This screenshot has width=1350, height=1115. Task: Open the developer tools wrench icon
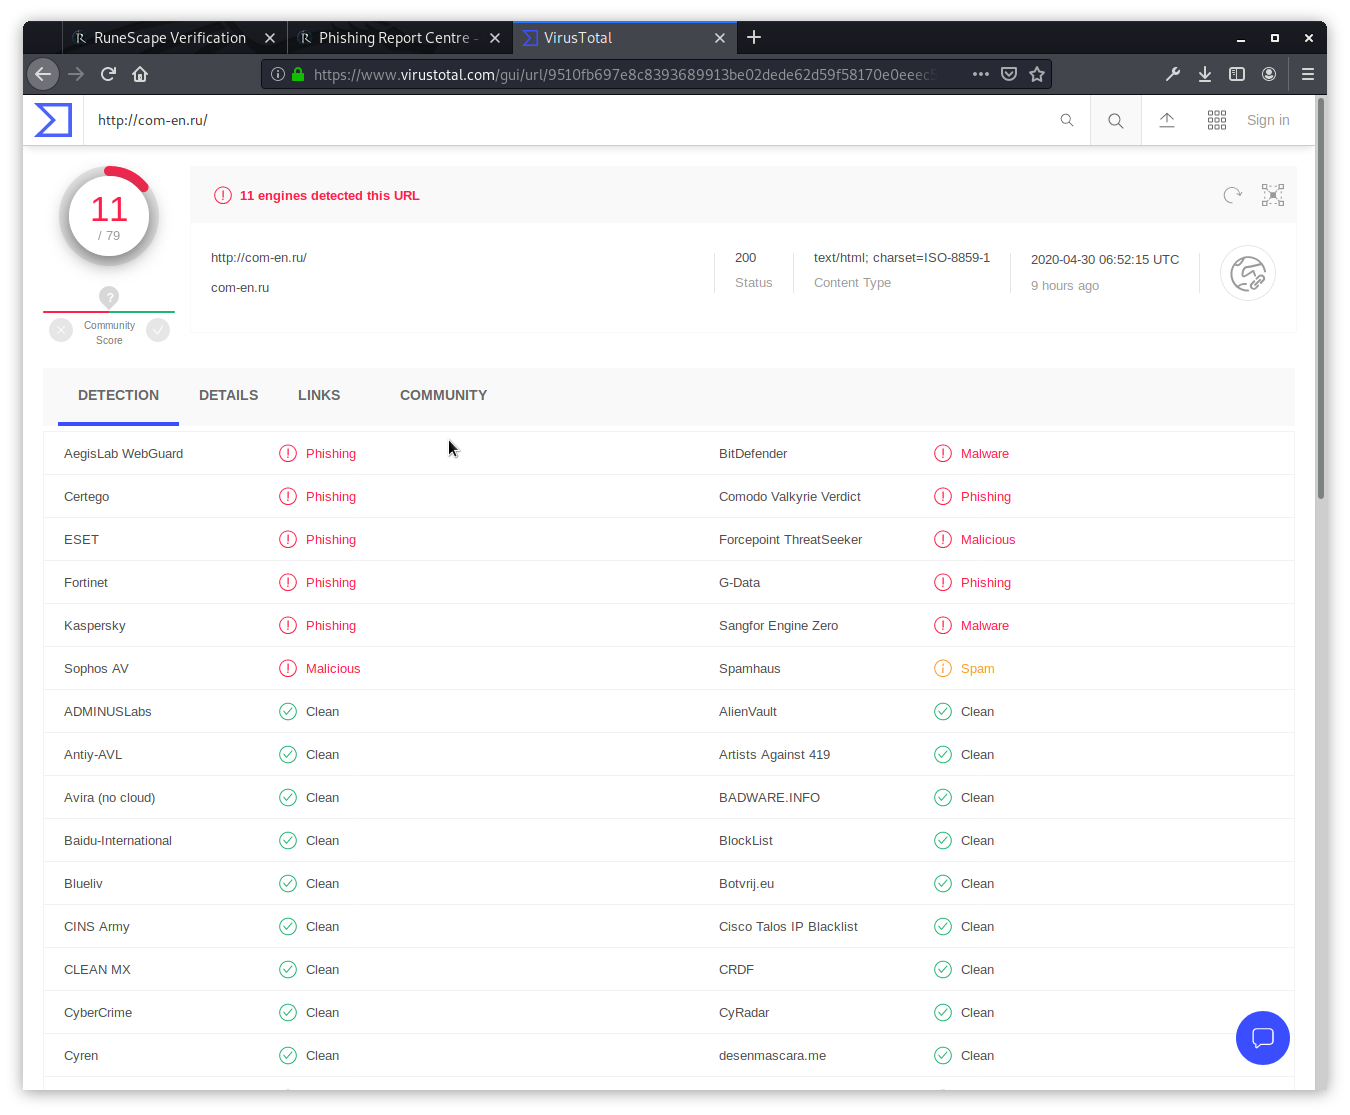(1173, 74)
